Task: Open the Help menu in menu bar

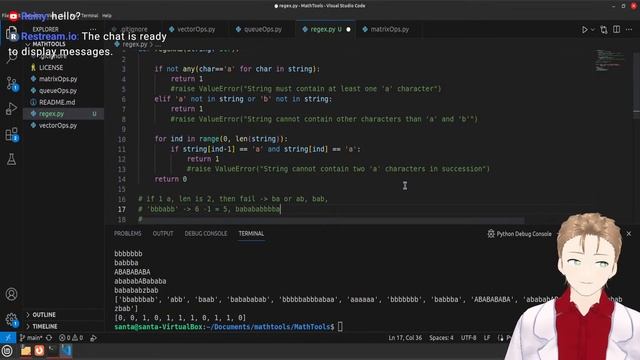Action: (107, 16)
